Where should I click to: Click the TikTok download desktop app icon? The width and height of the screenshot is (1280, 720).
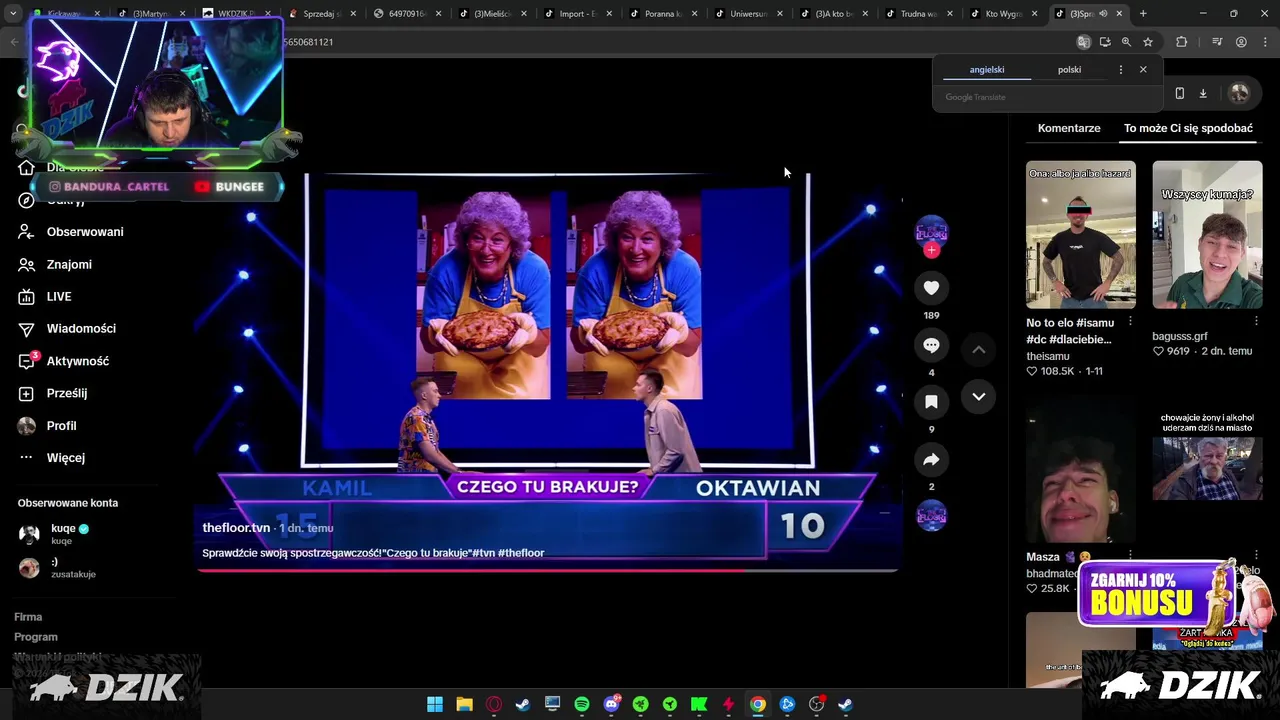pyautogui.click(x=1203, y=93)
